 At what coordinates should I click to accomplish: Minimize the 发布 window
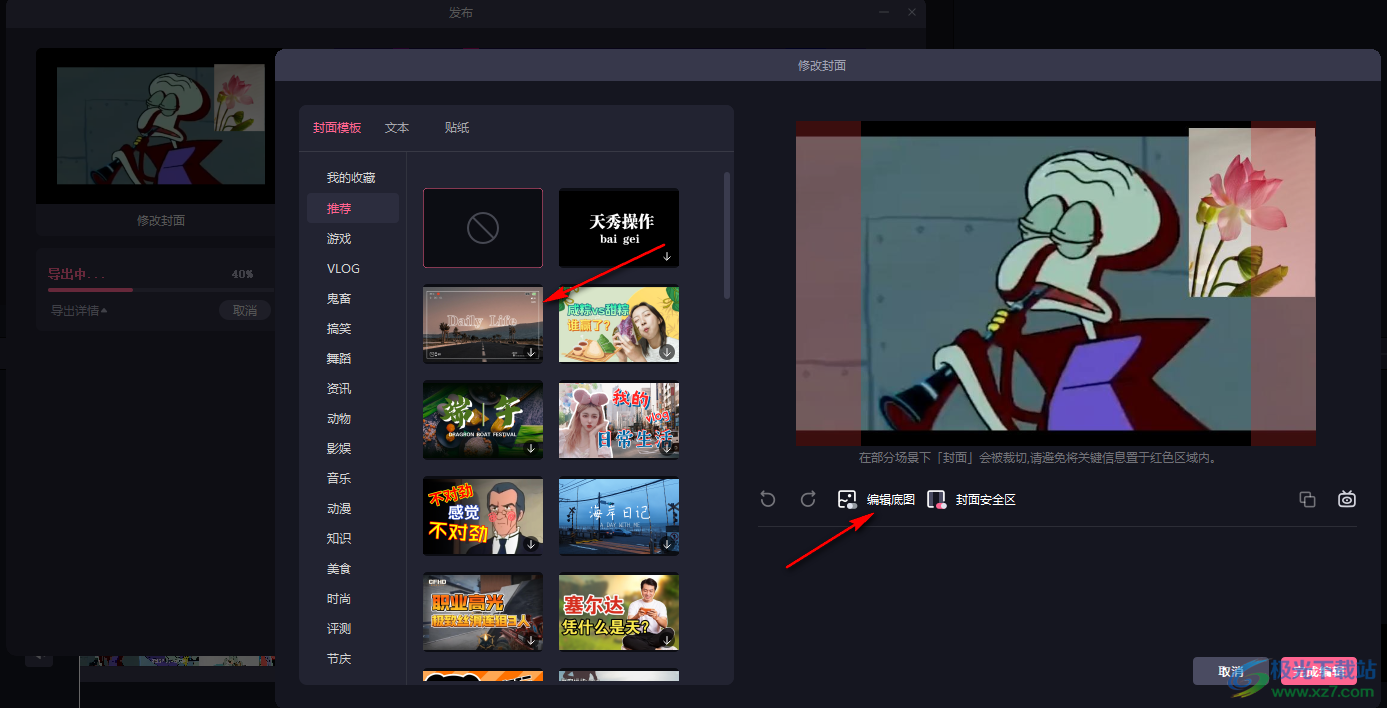pos(884,12)
